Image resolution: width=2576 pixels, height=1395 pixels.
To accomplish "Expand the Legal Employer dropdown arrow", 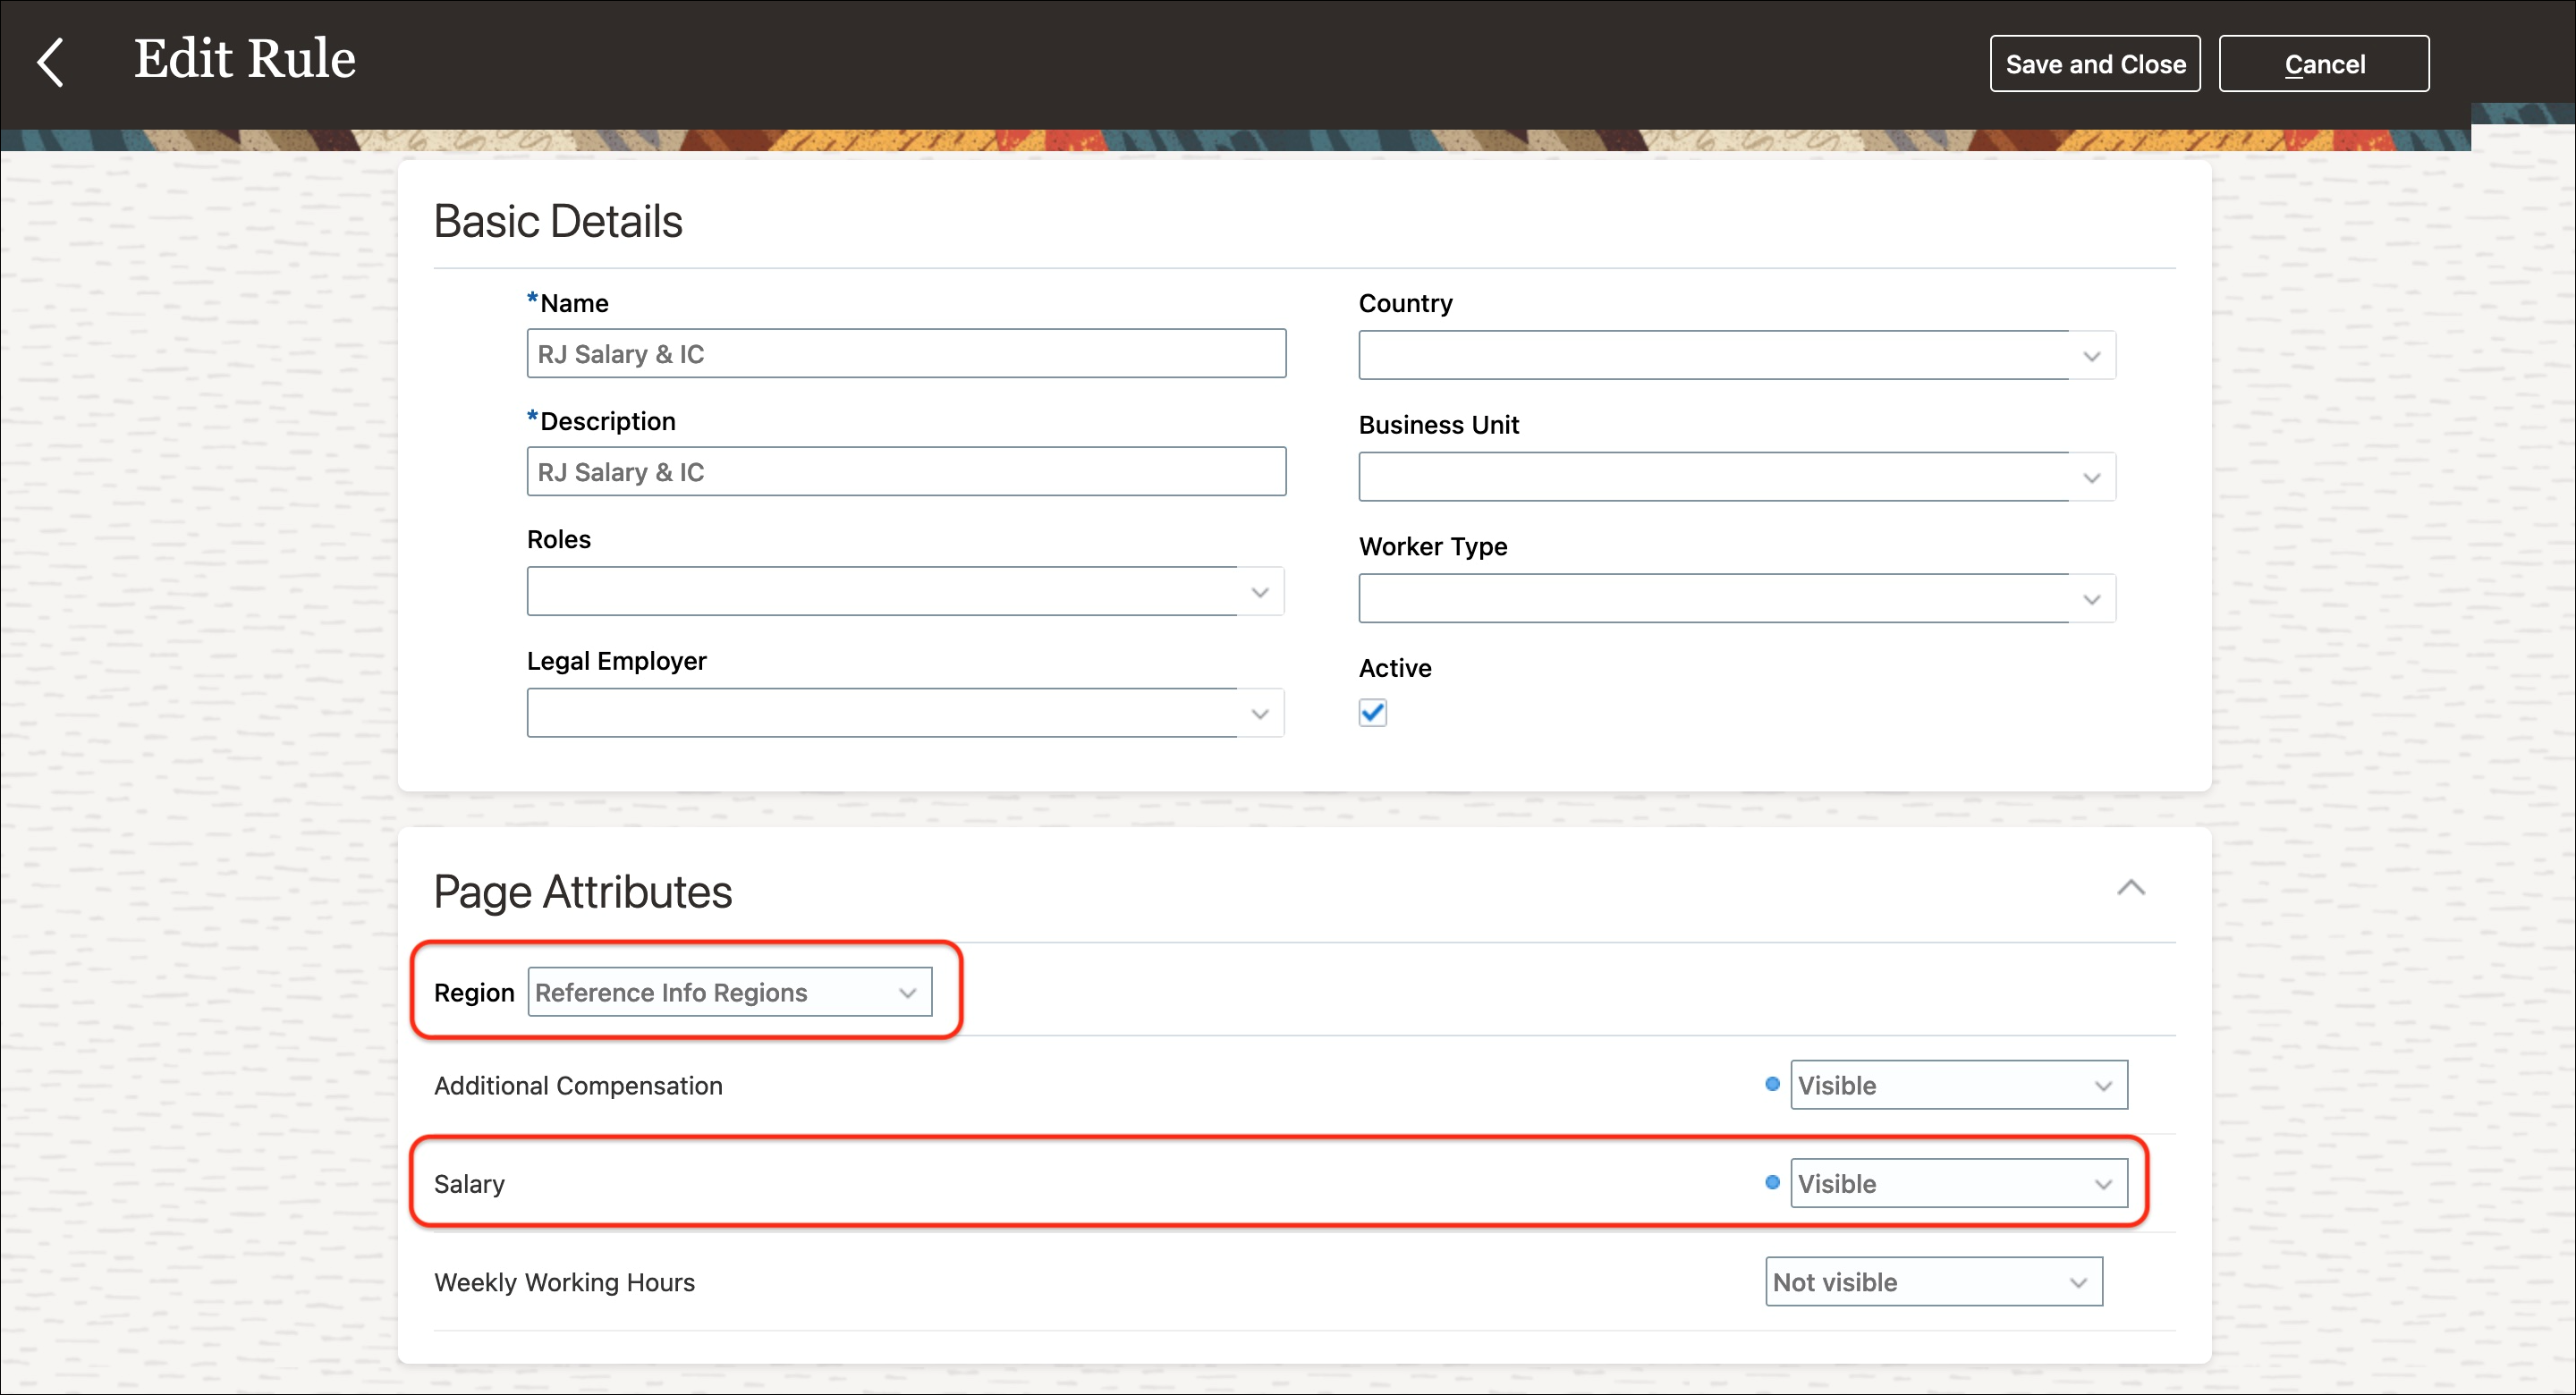I will (x=1259, y=713).
